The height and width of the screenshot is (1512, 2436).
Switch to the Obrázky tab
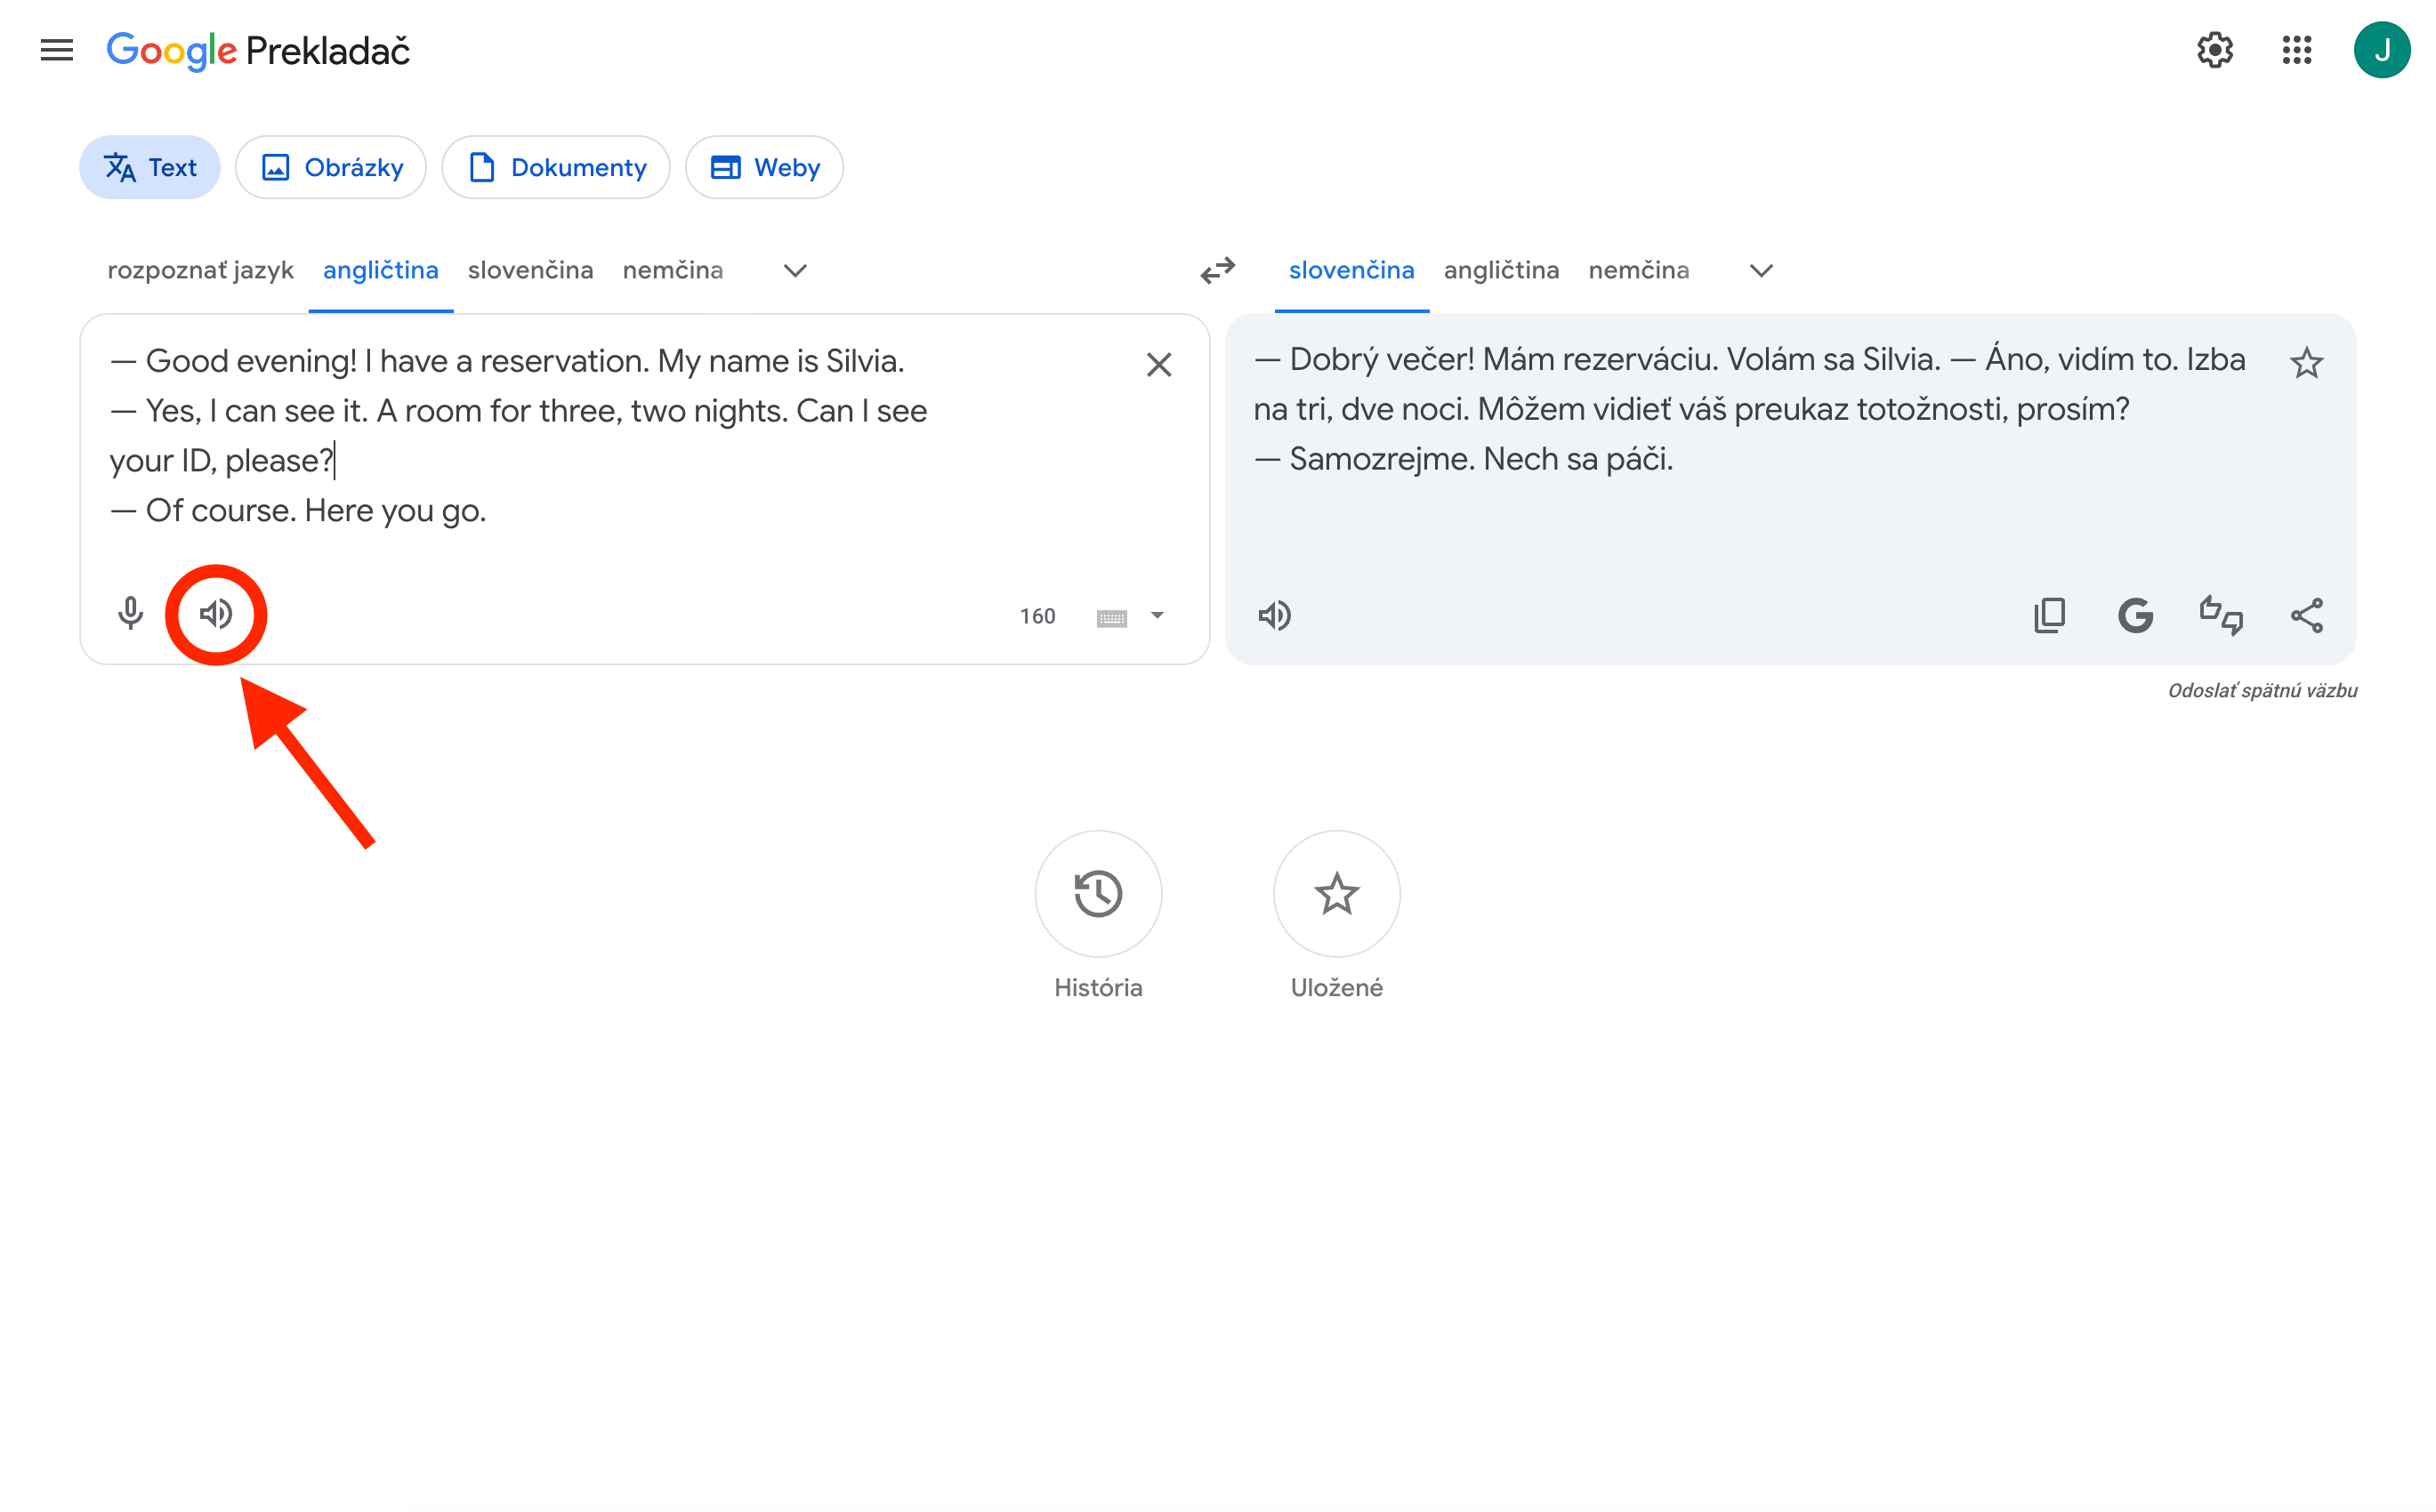click(x=331, y=167)
